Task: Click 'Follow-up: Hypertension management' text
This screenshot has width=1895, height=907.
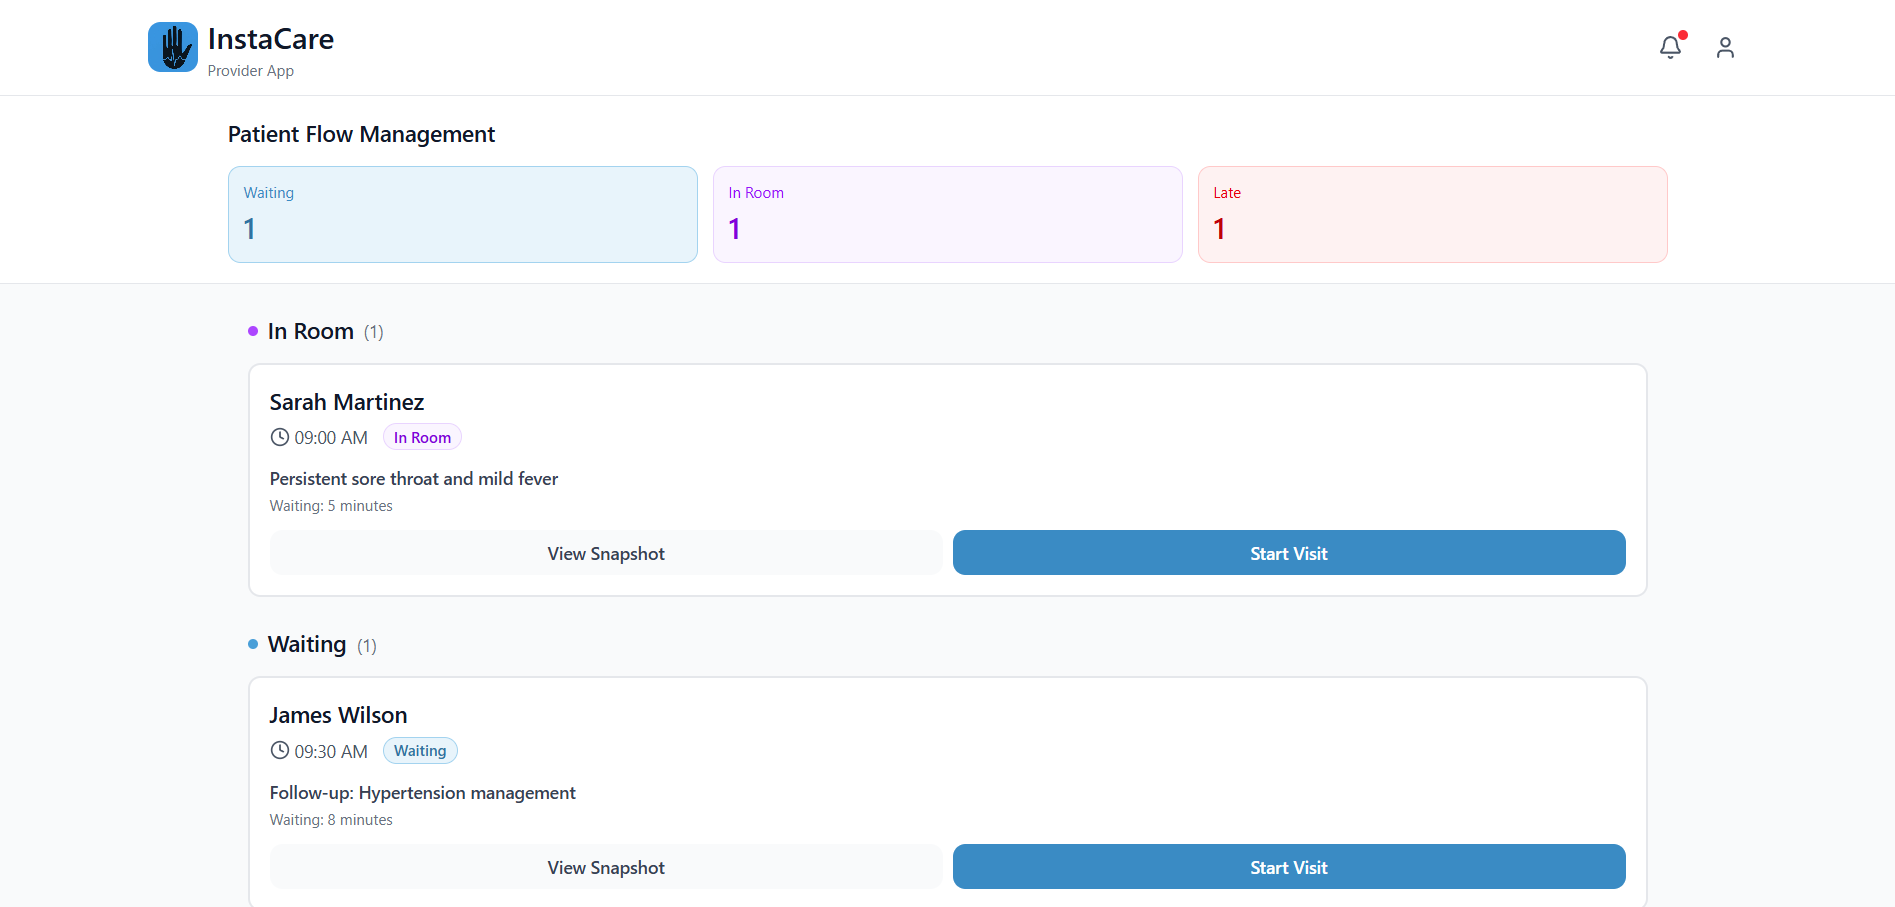Action: [x=423, y=793]
